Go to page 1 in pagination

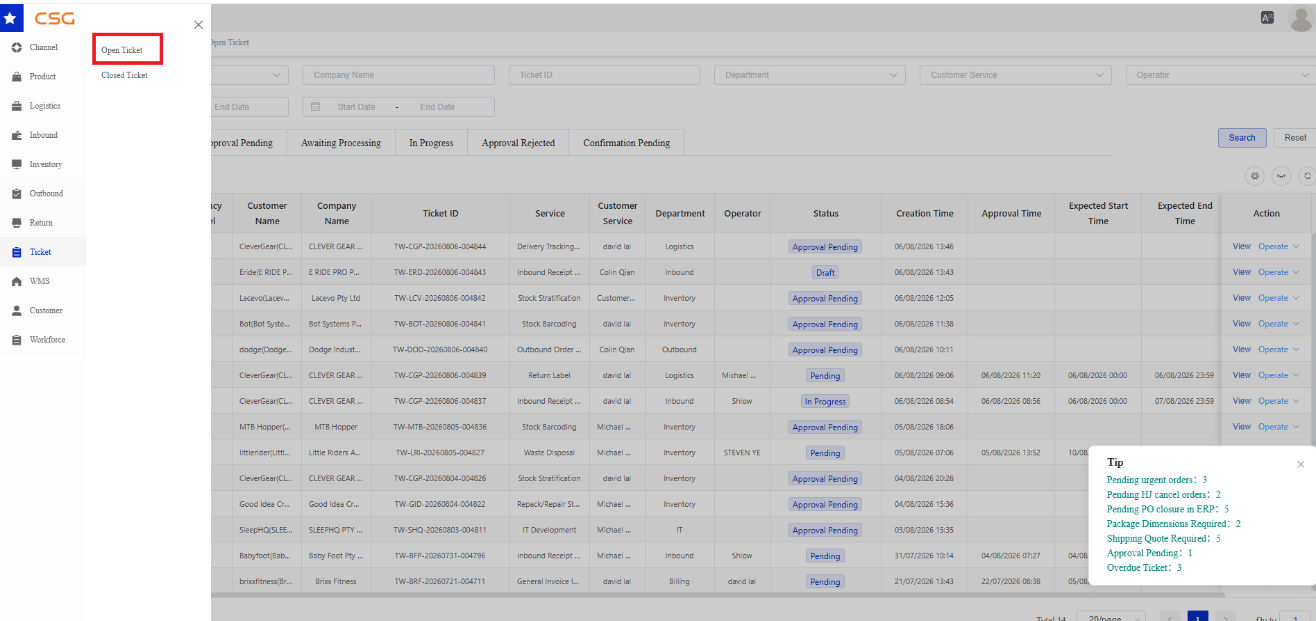pyautogui.click(x=1198, y=618)
